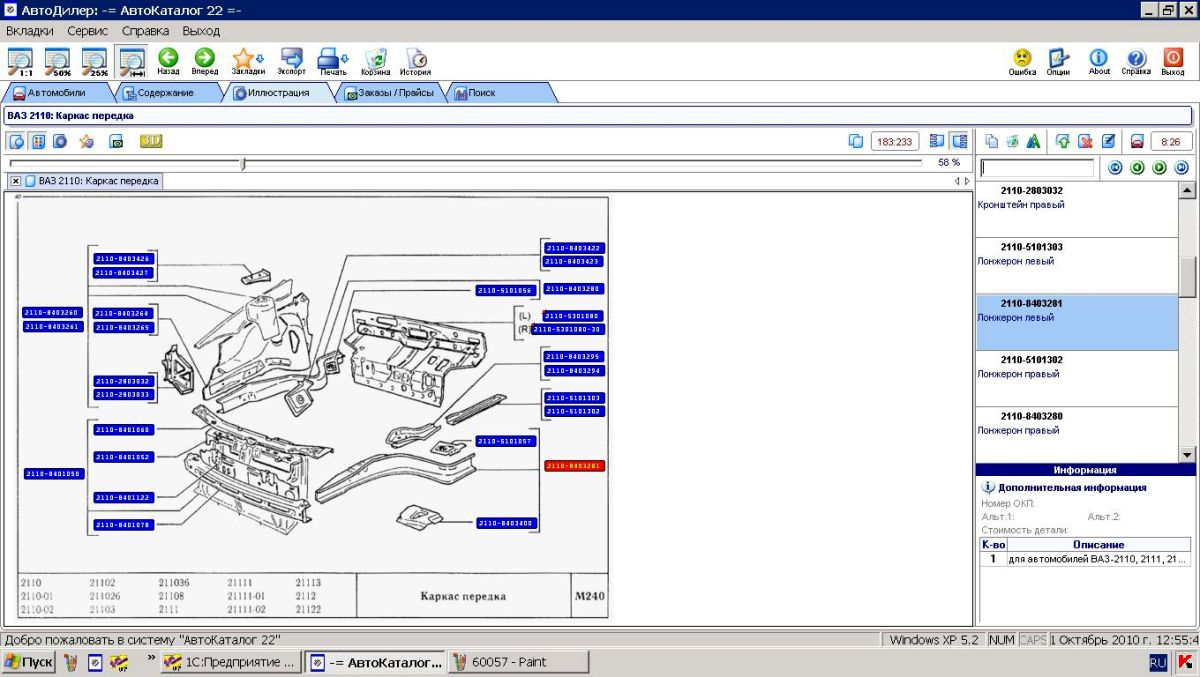Viewport: 1200px width, 677px height.
Task: Go back with the Назад button
Action: 168,61
